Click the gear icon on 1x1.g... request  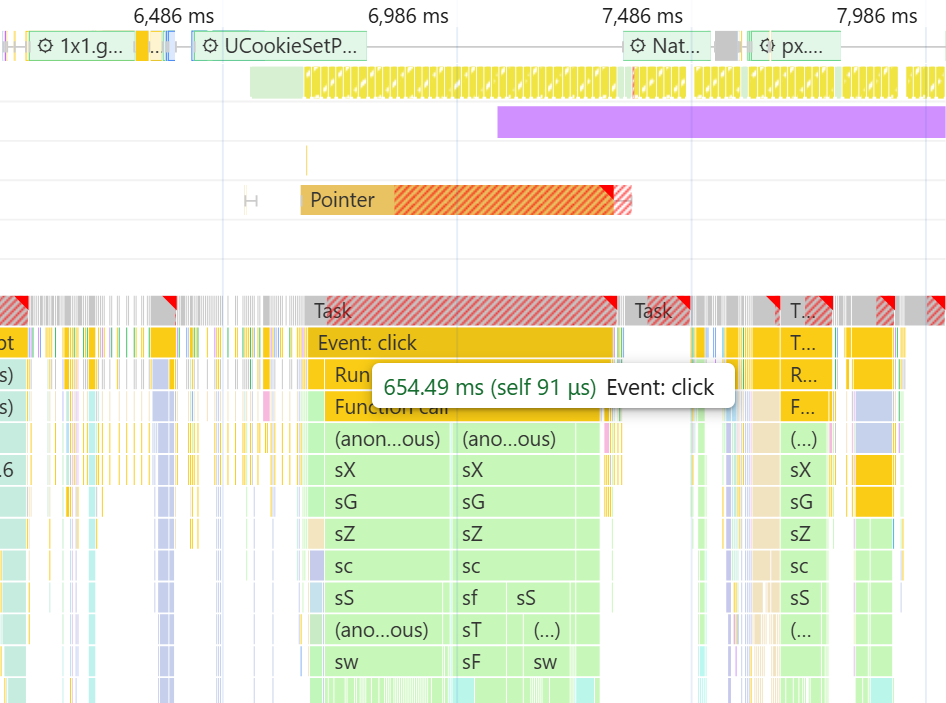45,46
